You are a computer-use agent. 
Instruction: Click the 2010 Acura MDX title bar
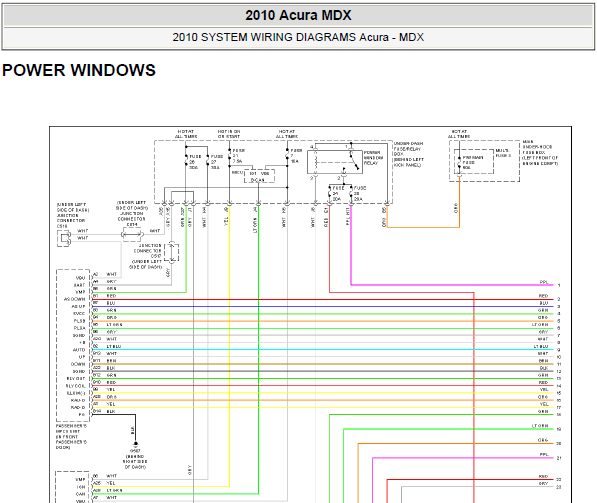point(298,15)
